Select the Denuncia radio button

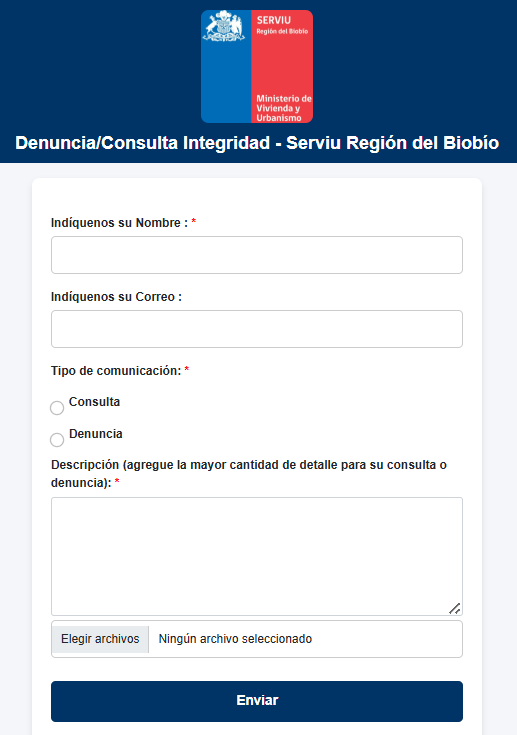(x=57, y=440)
